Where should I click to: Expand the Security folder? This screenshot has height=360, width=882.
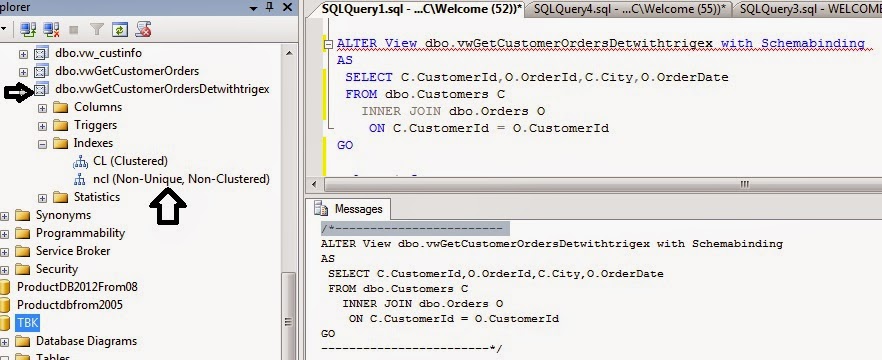(4, 270)
